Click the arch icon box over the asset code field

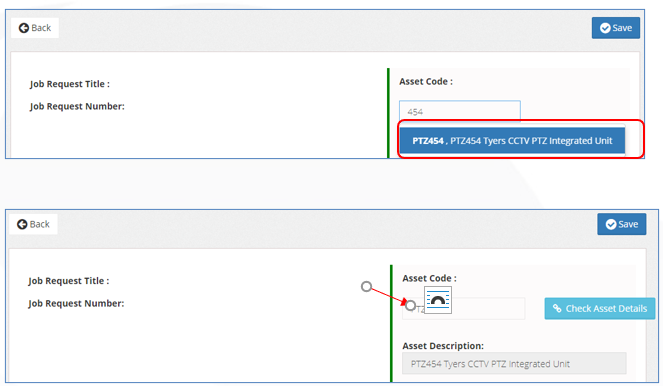coord(438,300)
